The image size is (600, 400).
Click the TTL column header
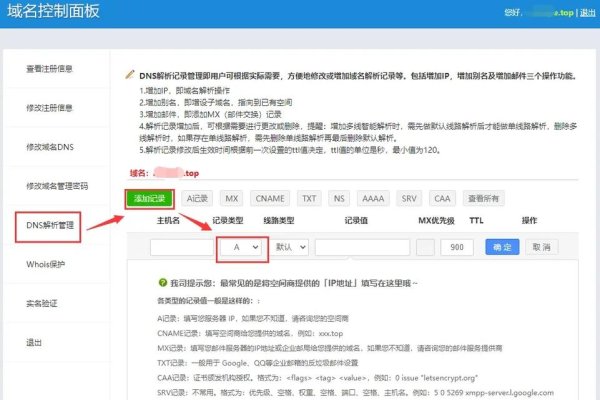click(476, 220)
